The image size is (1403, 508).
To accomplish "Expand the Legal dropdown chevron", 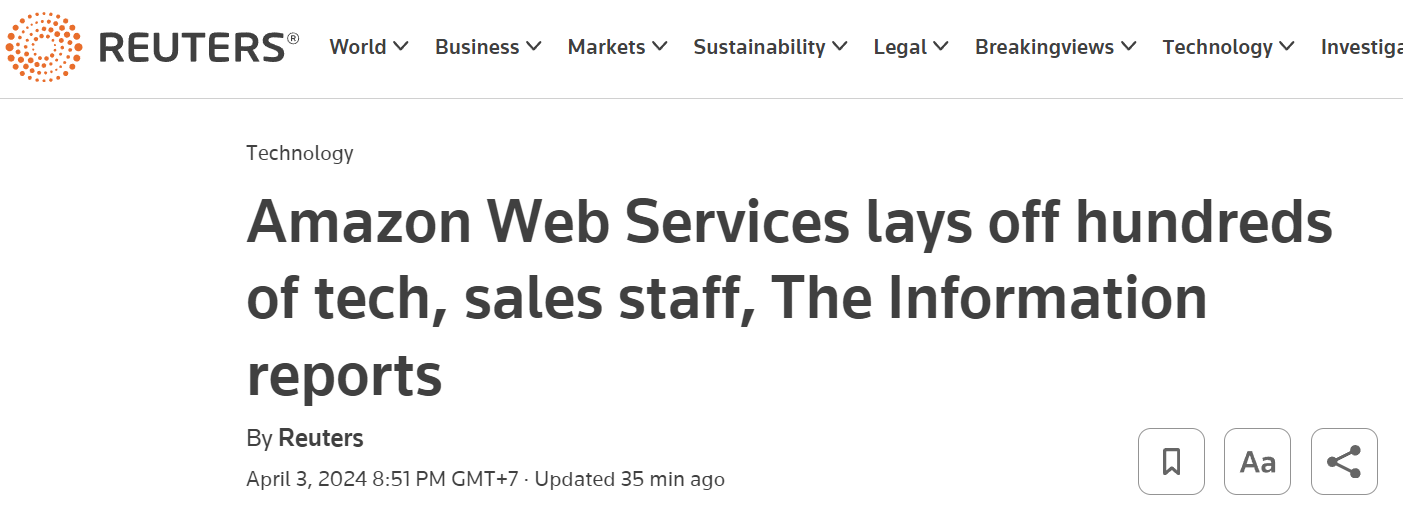I will point(941,47).
